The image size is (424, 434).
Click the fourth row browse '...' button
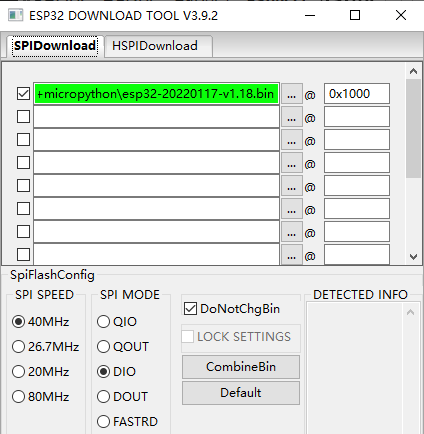click(292, 163)
